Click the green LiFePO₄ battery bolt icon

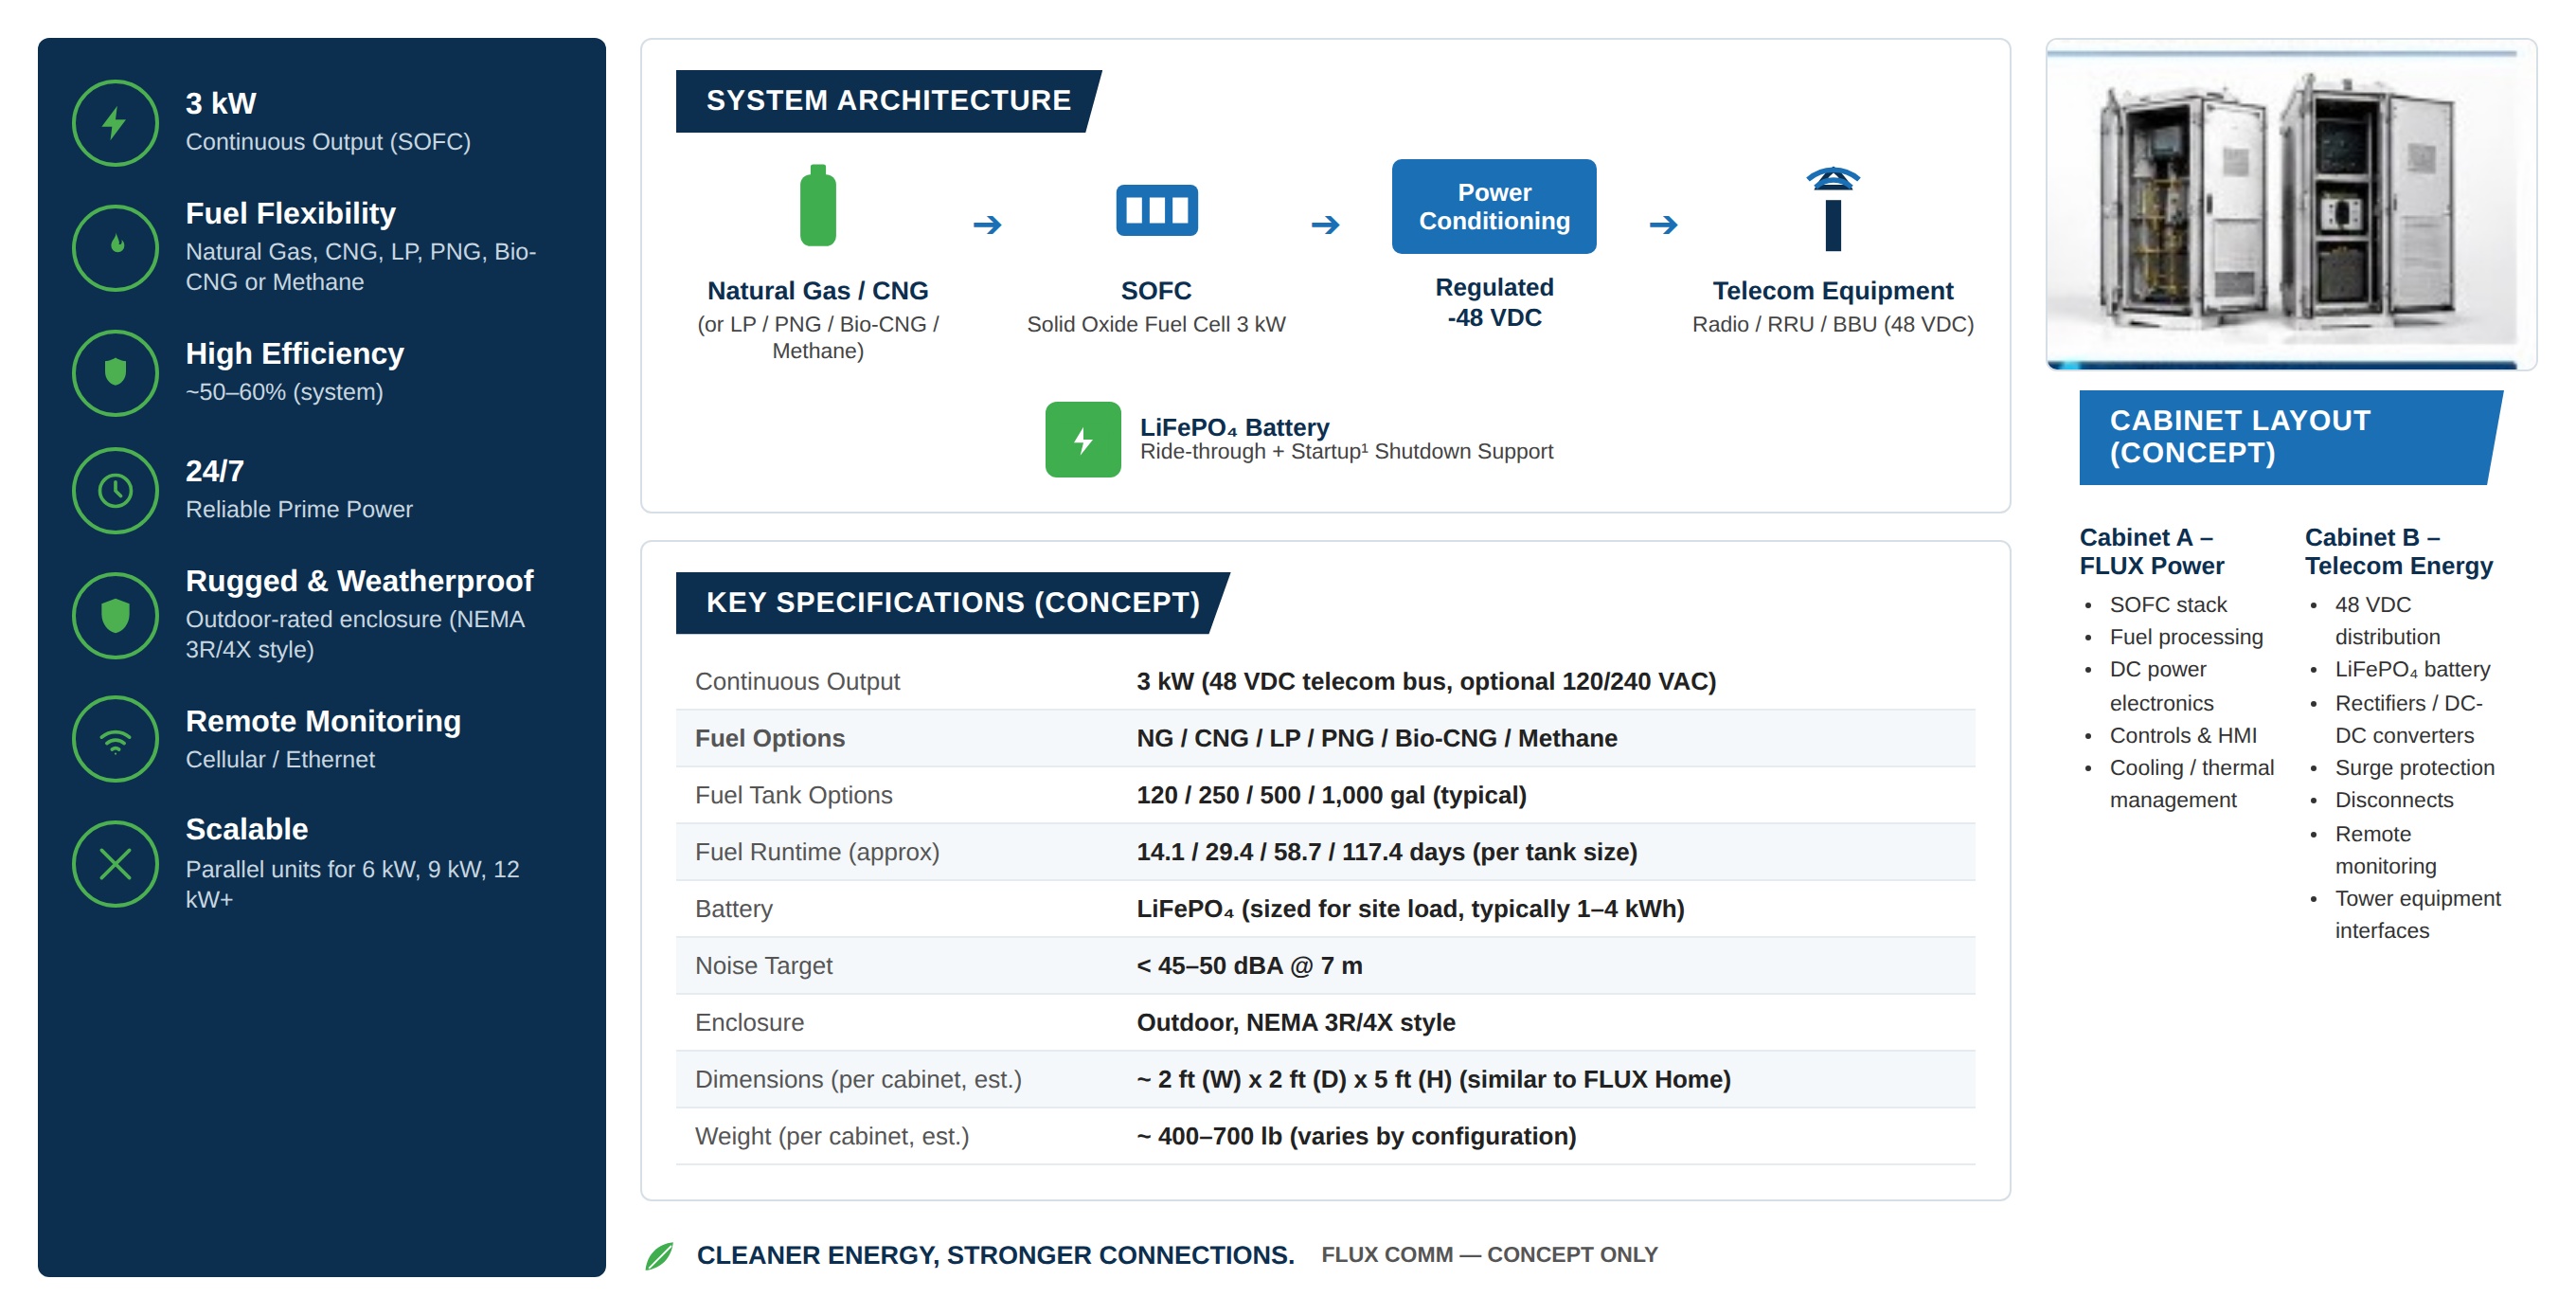point(1082,439)
